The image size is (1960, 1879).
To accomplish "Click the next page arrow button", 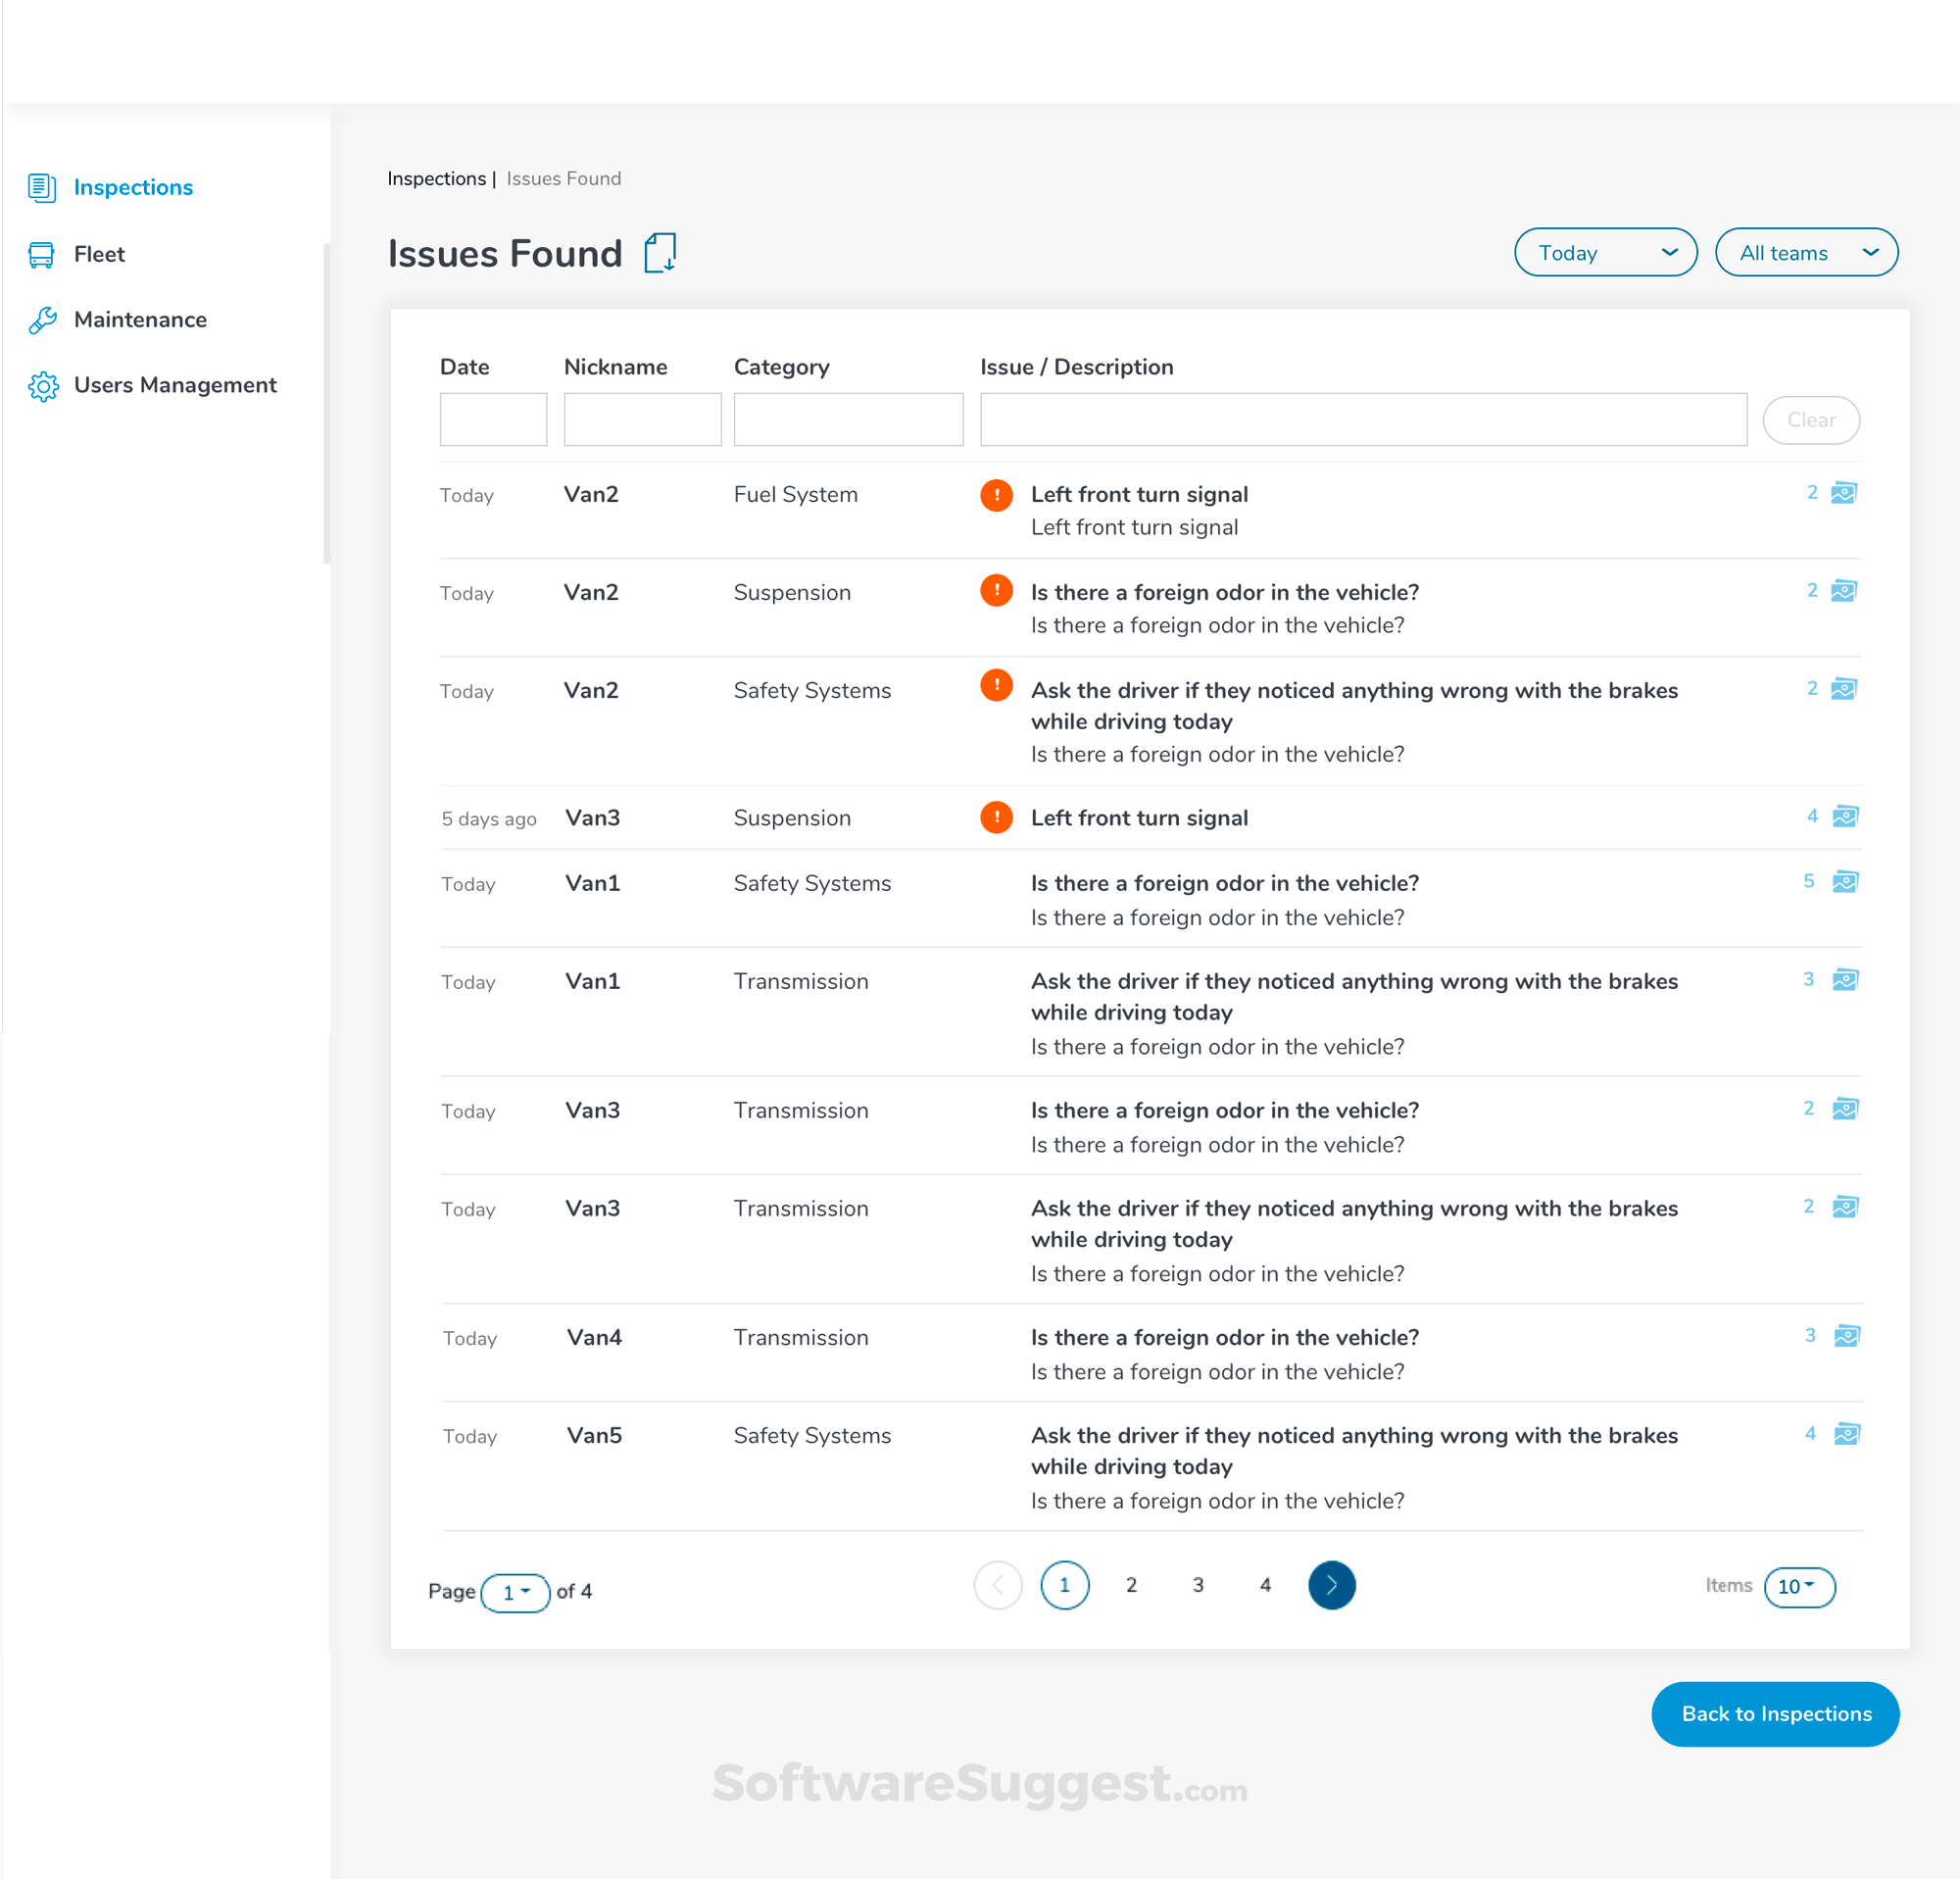I will 1331,1585.
